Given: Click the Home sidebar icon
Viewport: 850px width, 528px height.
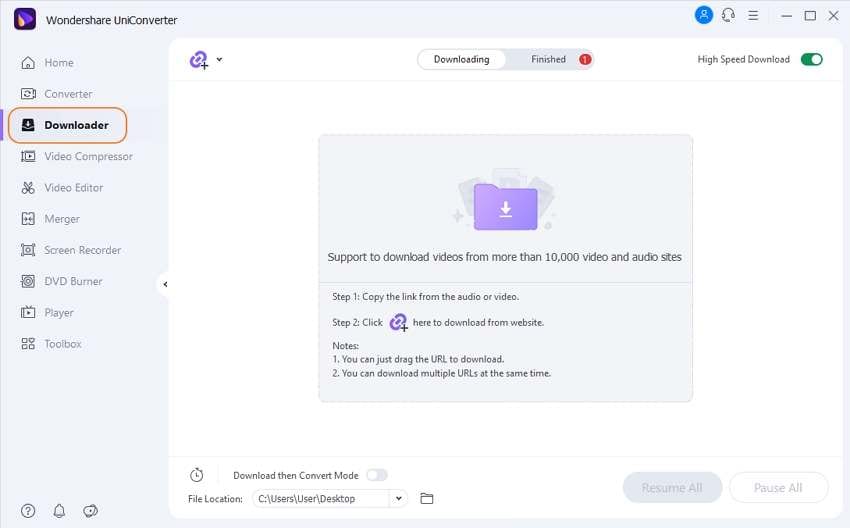Looking at the screenshot, I should (28, 63).
